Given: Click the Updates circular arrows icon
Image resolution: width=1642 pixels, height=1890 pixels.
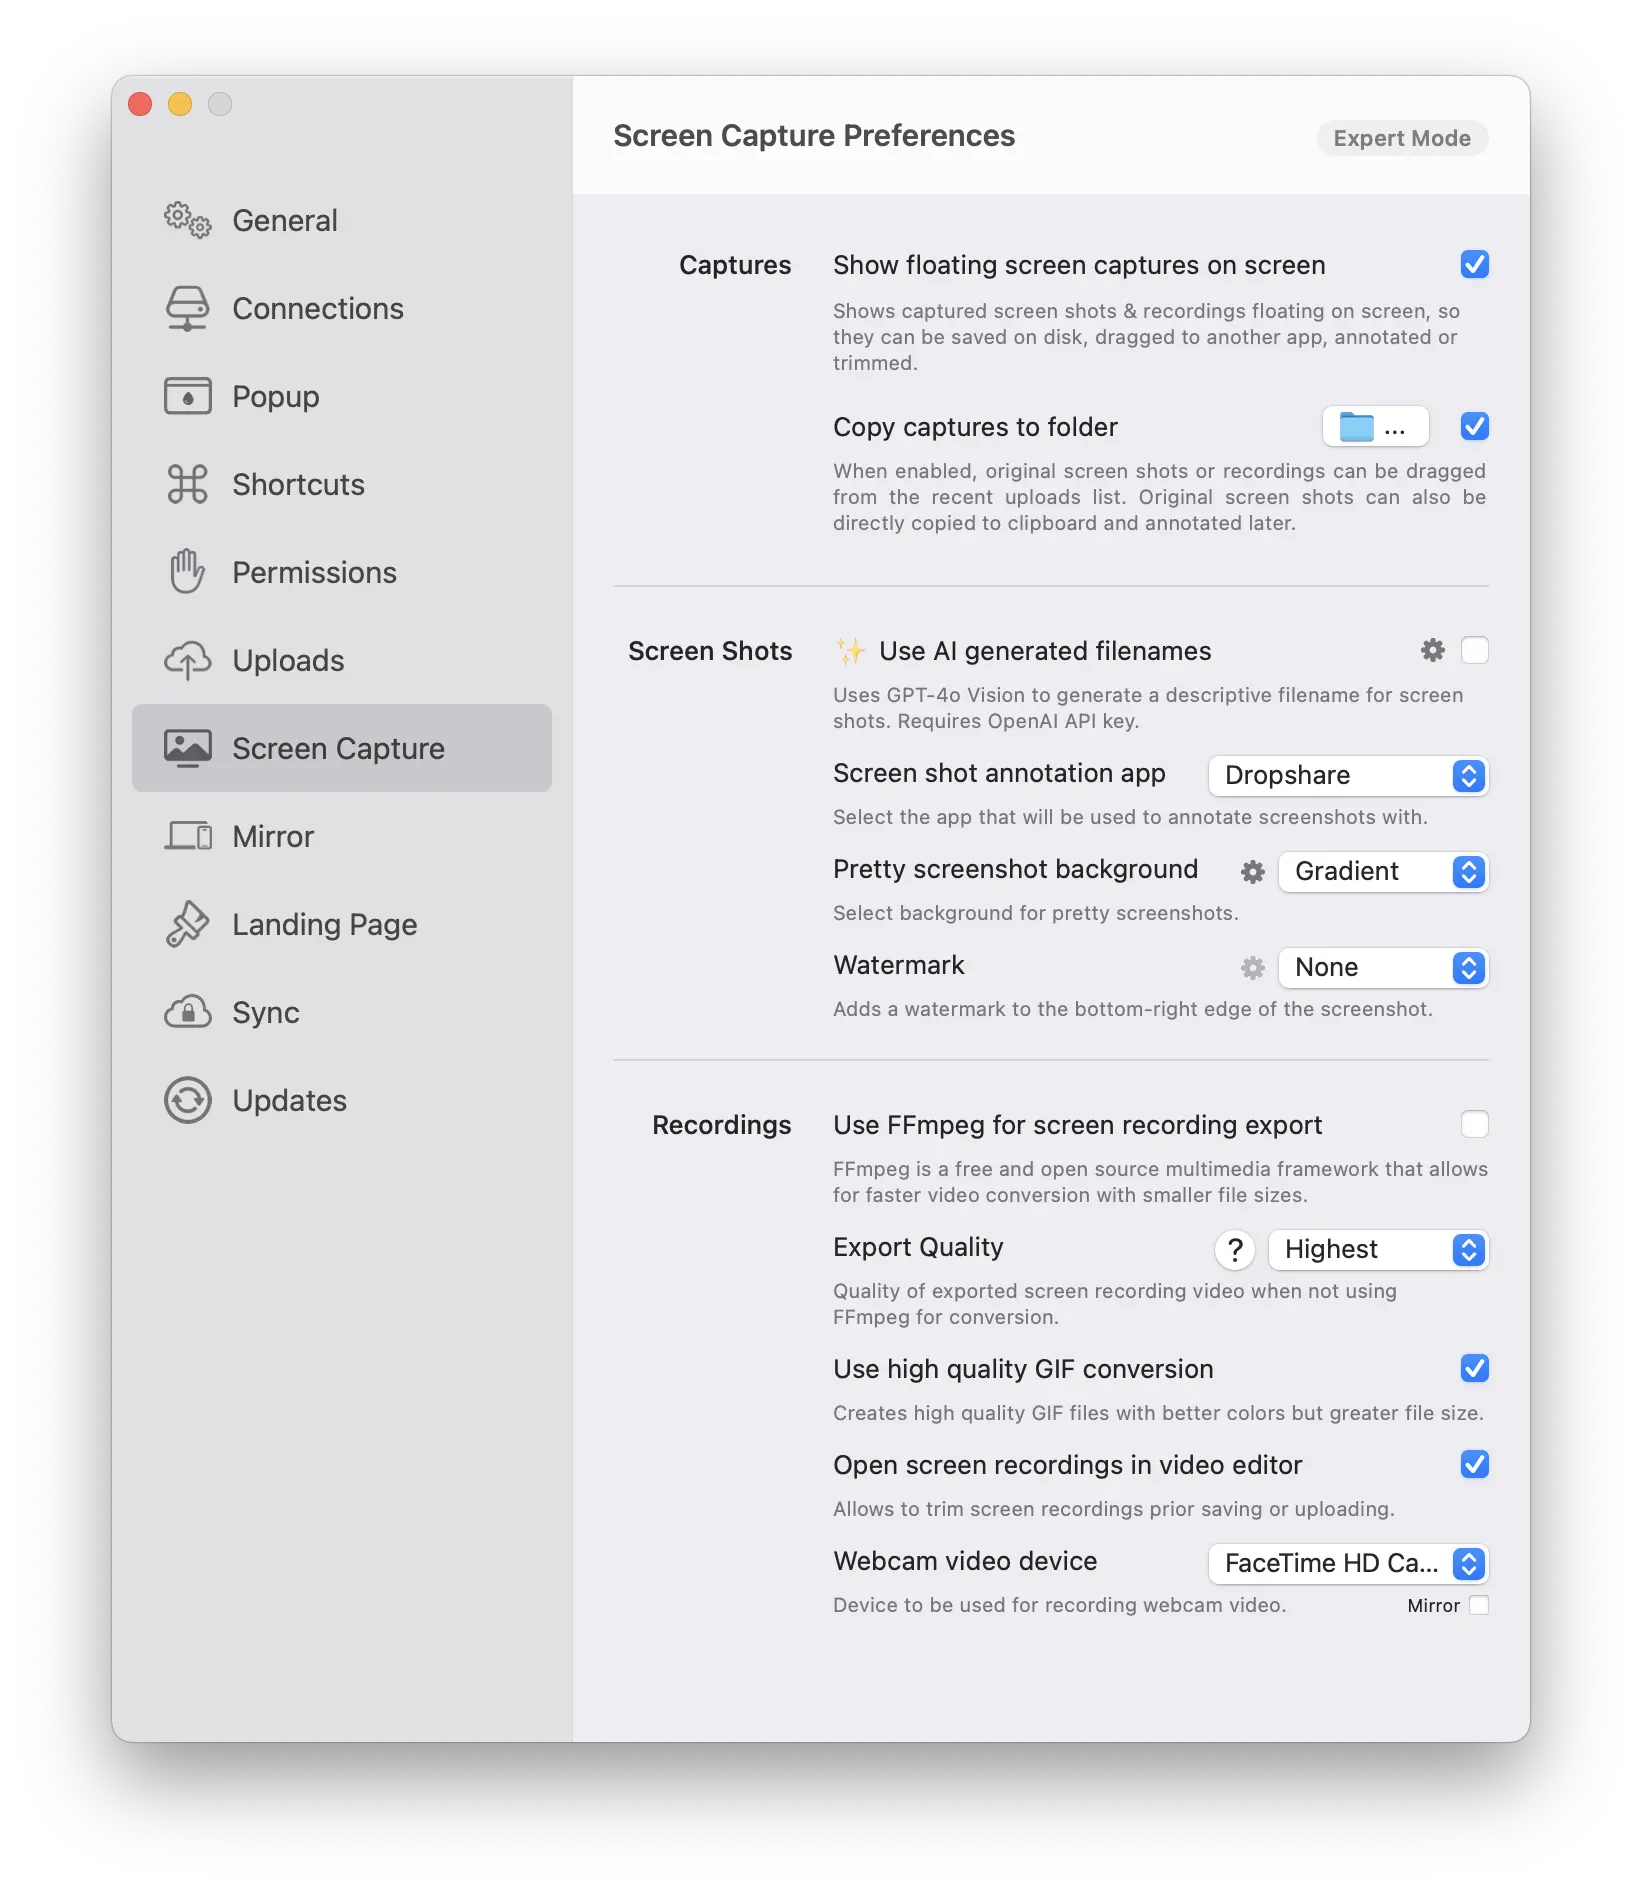Looking at the screenshot, I should click(x=187, y=1101).
